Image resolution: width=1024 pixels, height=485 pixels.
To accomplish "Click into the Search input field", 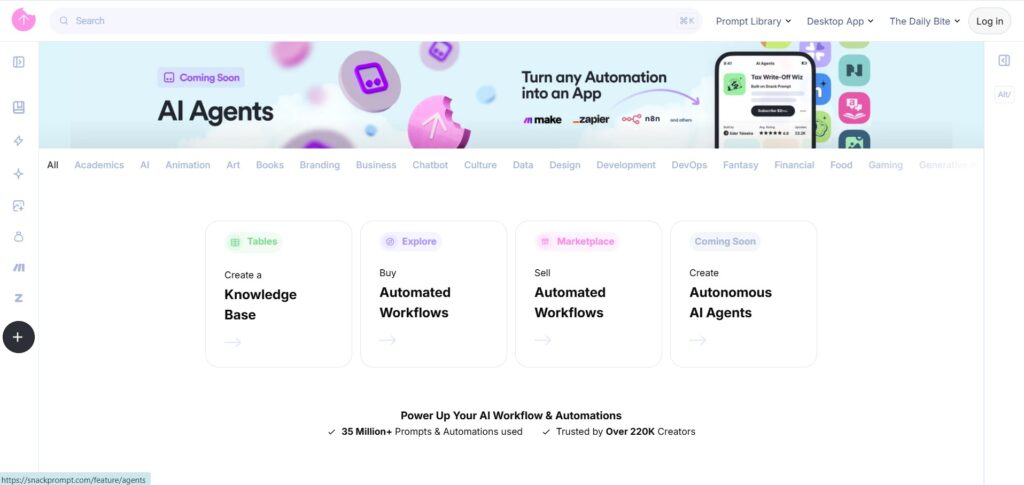I will click(x=370, y=21).
